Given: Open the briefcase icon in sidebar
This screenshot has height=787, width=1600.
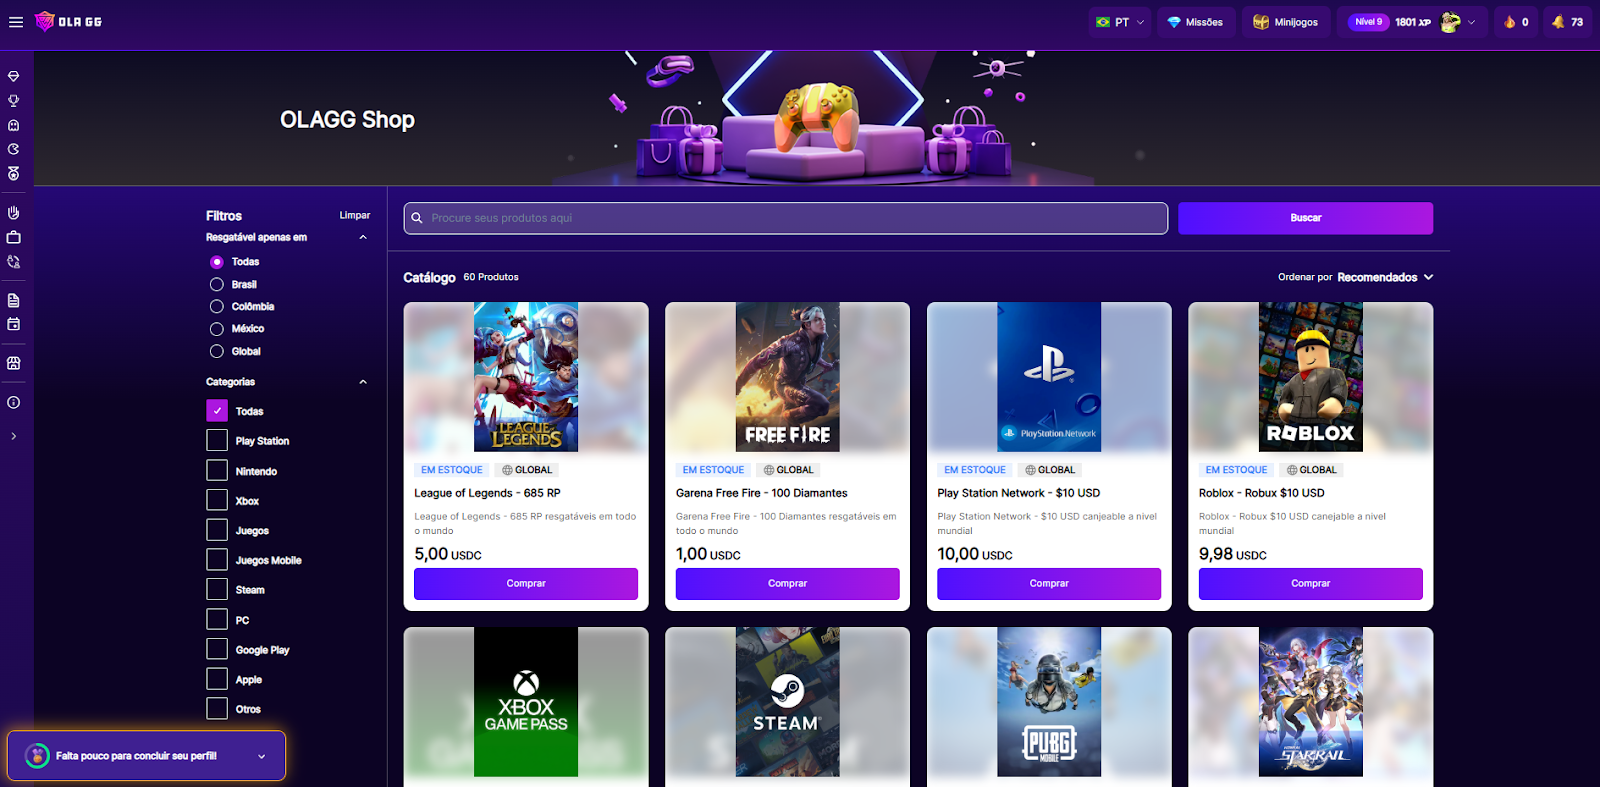Looking at the screenshot, I should (x=14, y=237).
